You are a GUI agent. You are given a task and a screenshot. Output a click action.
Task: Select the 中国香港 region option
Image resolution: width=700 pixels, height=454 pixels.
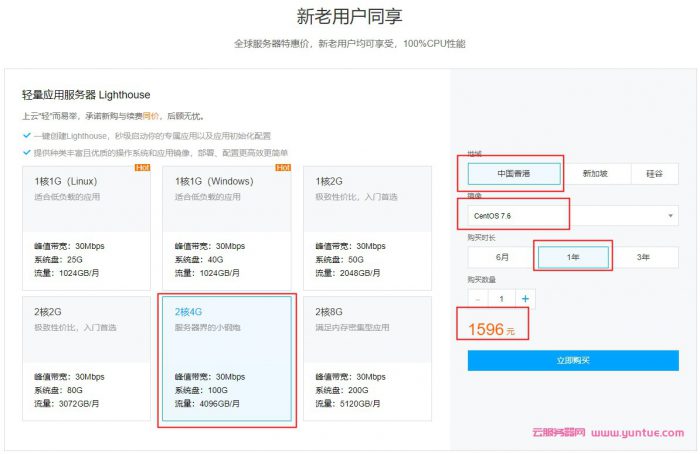point(514,173)
